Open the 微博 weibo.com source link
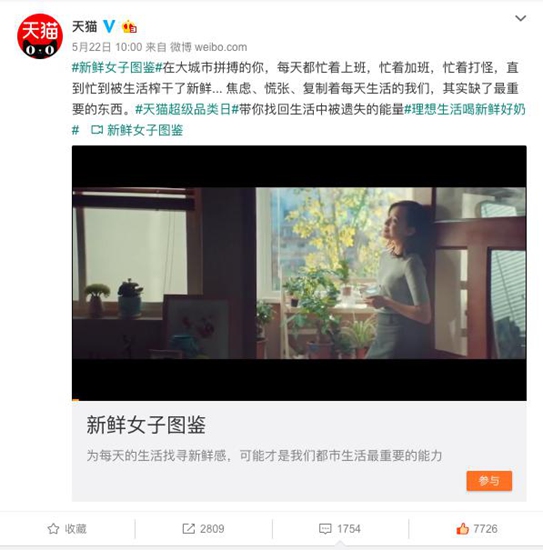This screenshot has height=550, width=543. point(208,47)
